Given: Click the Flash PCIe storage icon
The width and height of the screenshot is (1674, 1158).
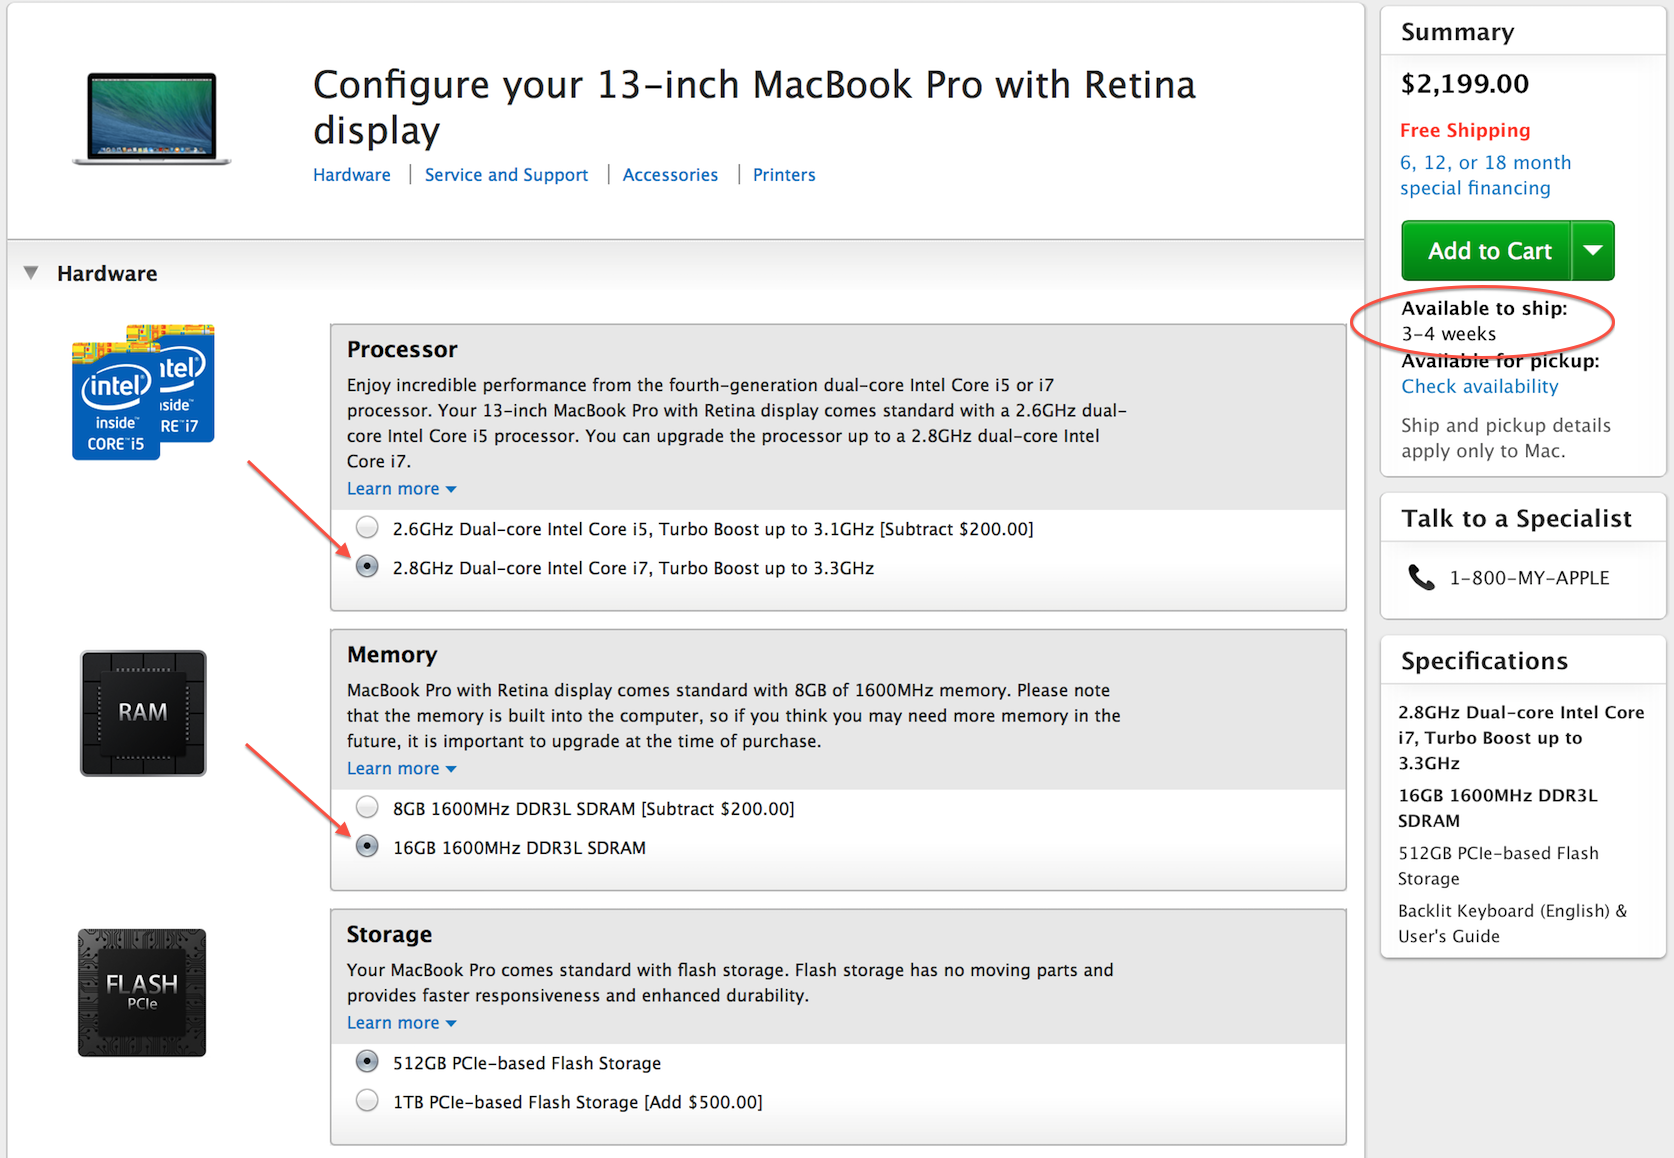Looking at the screenshot, I should 142,992.
